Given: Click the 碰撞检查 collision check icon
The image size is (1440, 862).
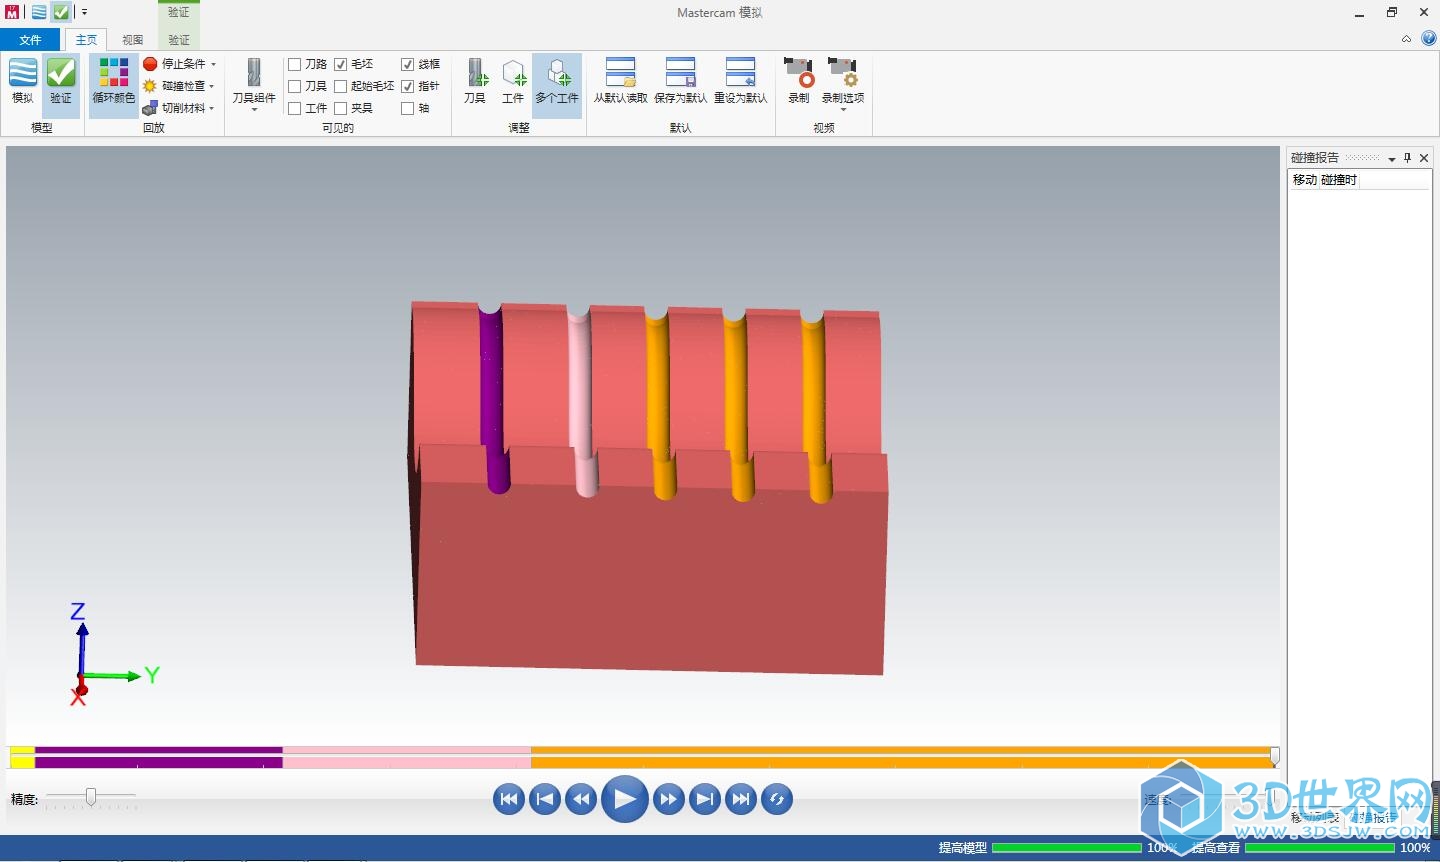Looking at the screenshot, I should tap(150, 86).
